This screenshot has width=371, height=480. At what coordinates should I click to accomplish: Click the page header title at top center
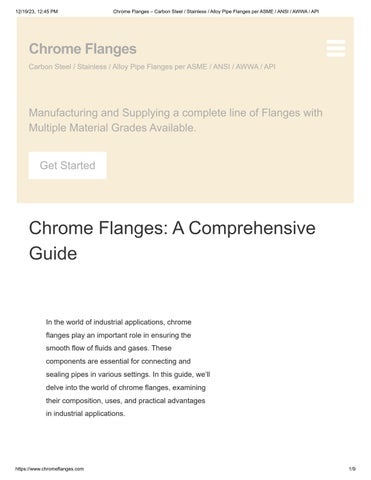(x=216, y=11)
